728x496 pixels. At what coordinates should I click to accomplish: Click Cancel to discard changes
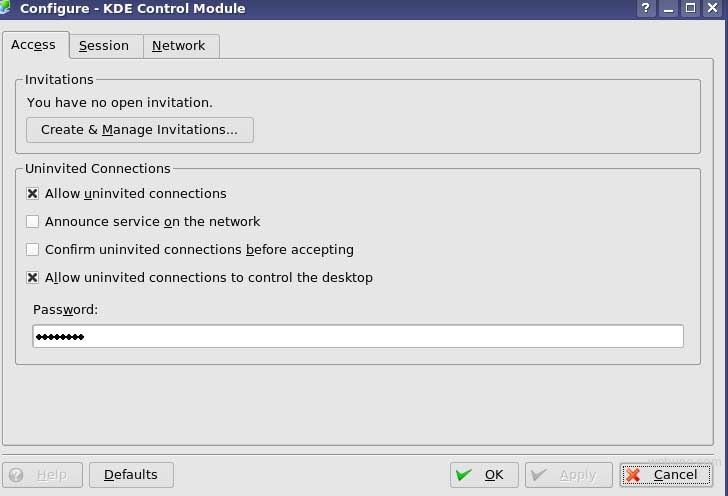[x=666, y=475]
